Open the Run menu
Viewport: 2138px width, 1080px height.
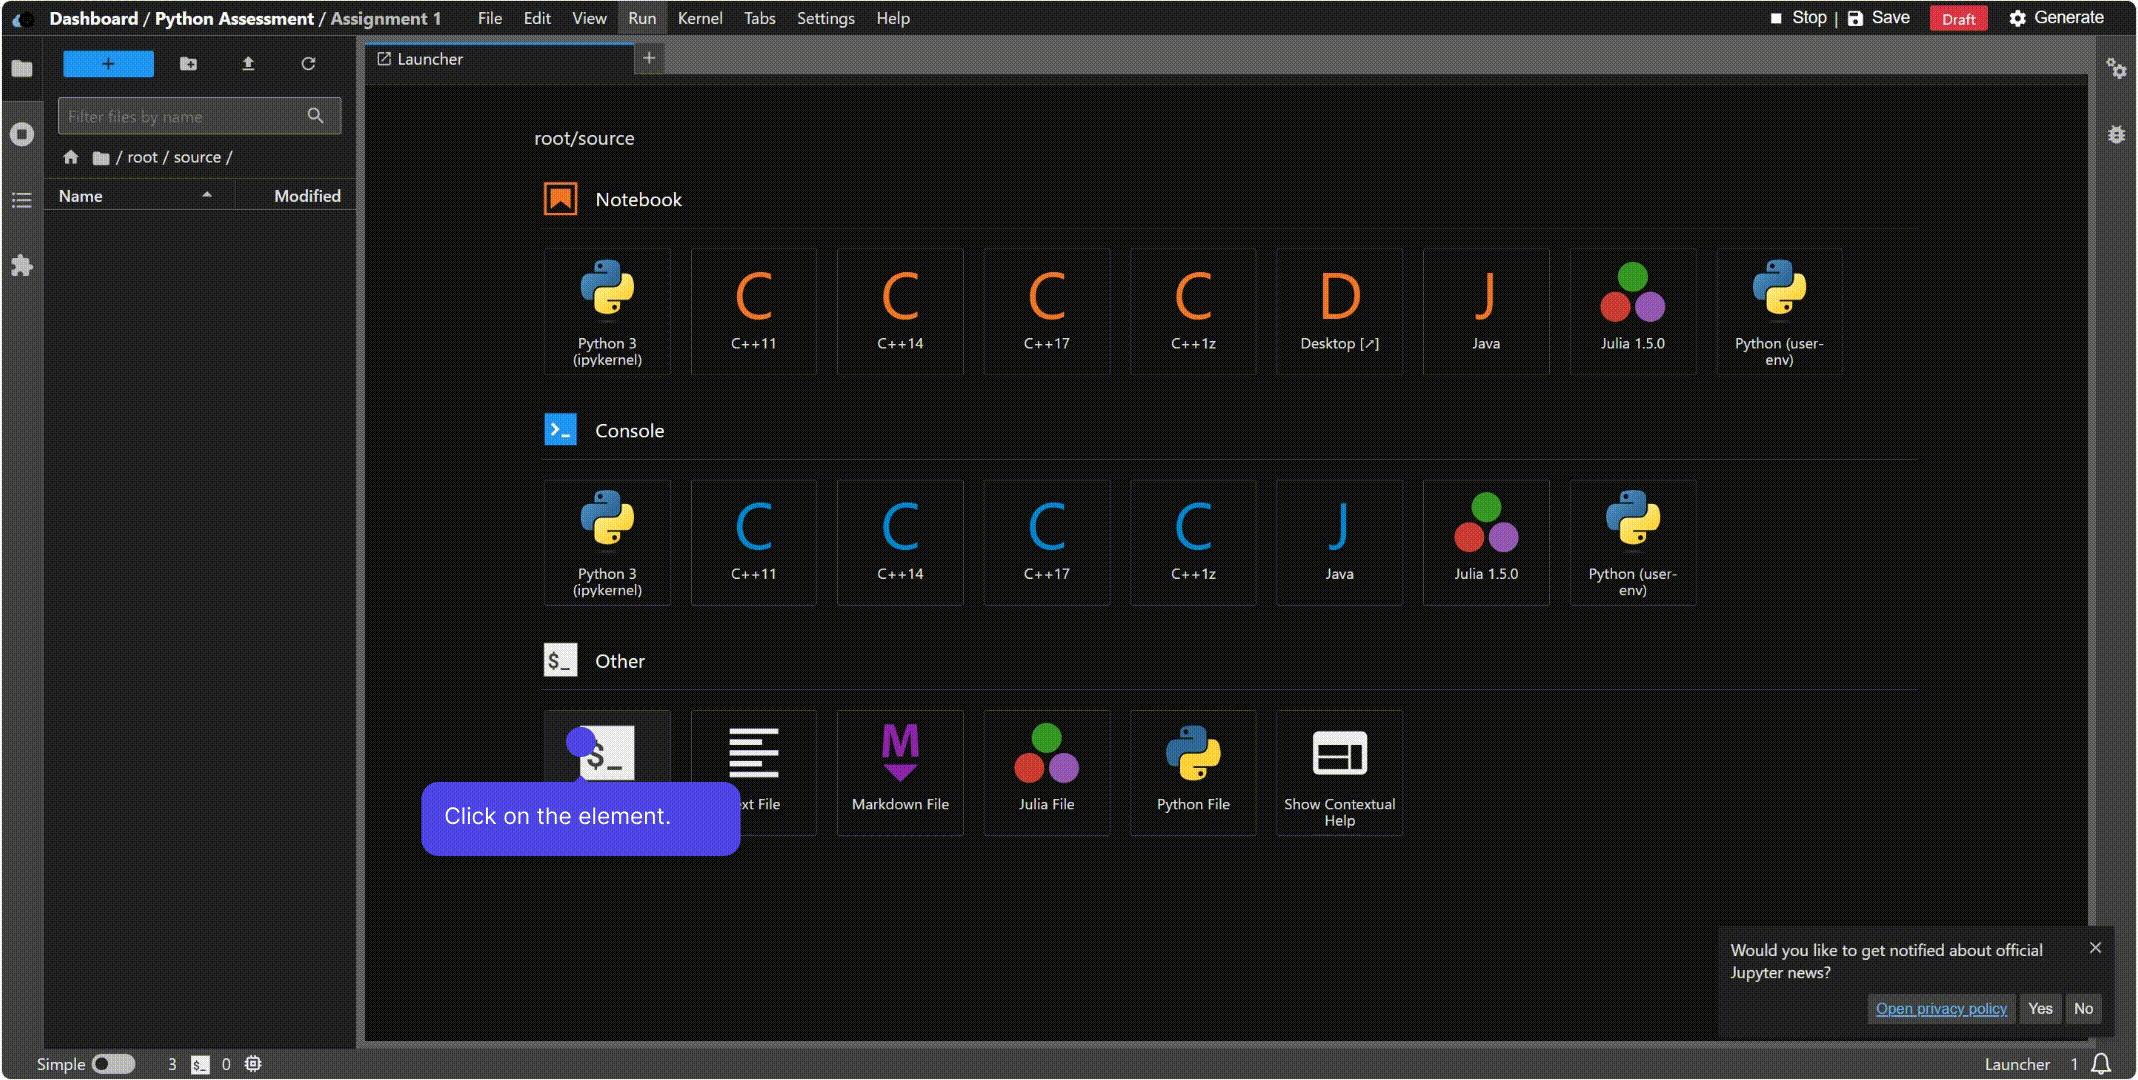(642, 18)
